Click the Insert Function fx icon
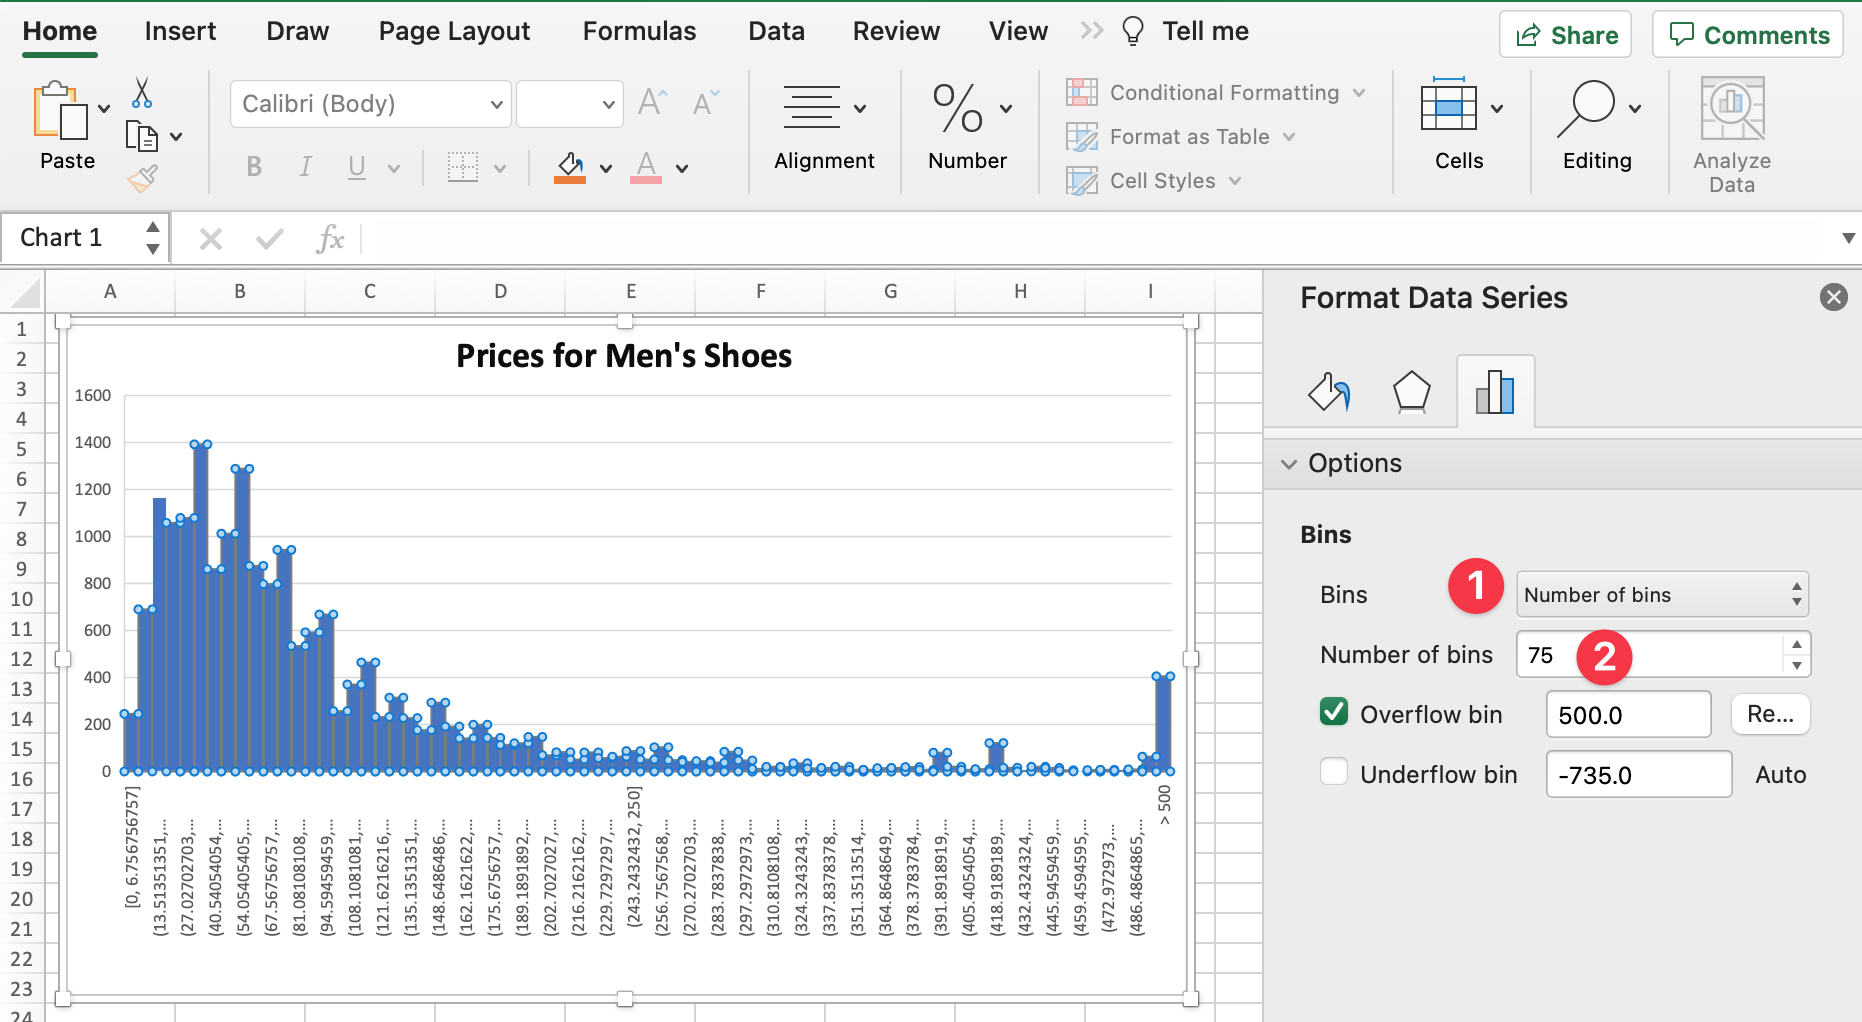1862x1022 pixels. (x=329, y=239)
